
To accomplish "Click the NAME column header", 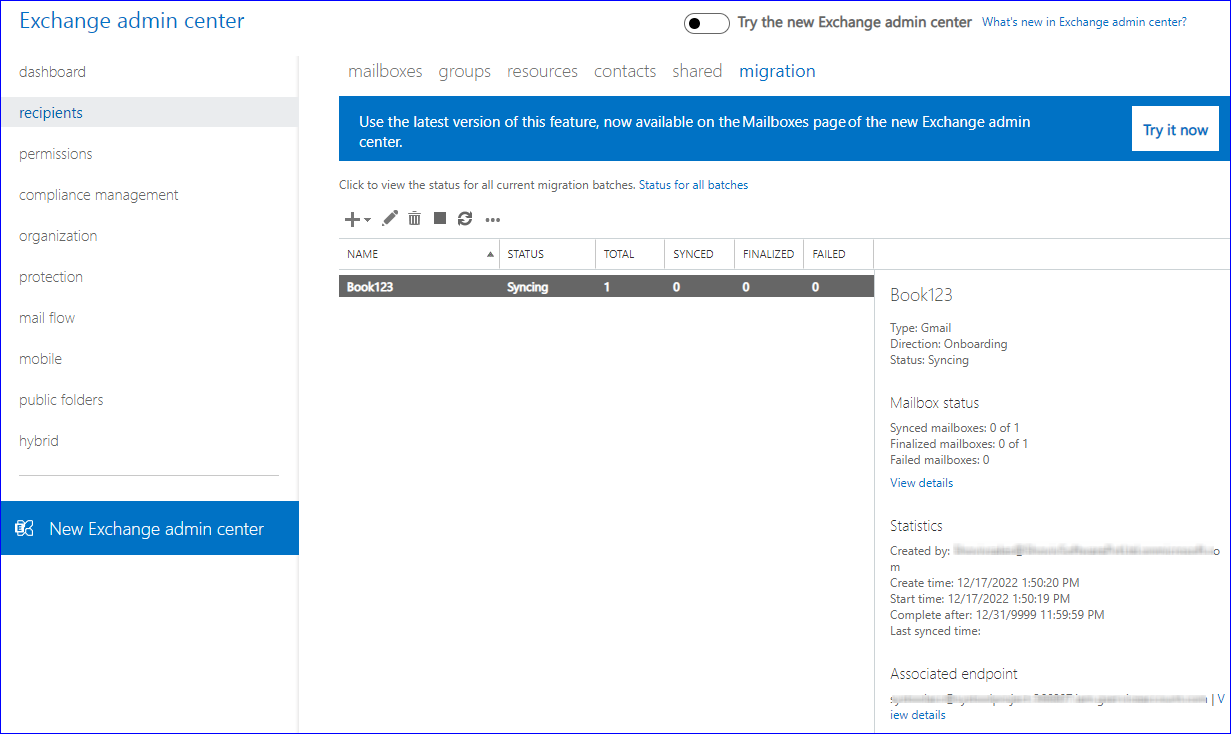I will [419, 254].
